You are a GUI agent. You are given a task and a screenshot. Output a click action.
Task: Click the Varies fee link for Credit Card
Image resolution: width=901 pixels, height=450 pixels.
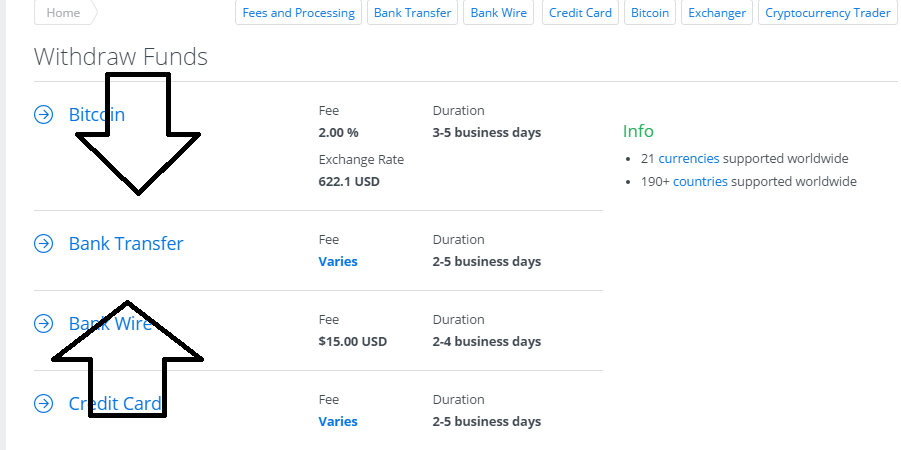coord(338,421)
